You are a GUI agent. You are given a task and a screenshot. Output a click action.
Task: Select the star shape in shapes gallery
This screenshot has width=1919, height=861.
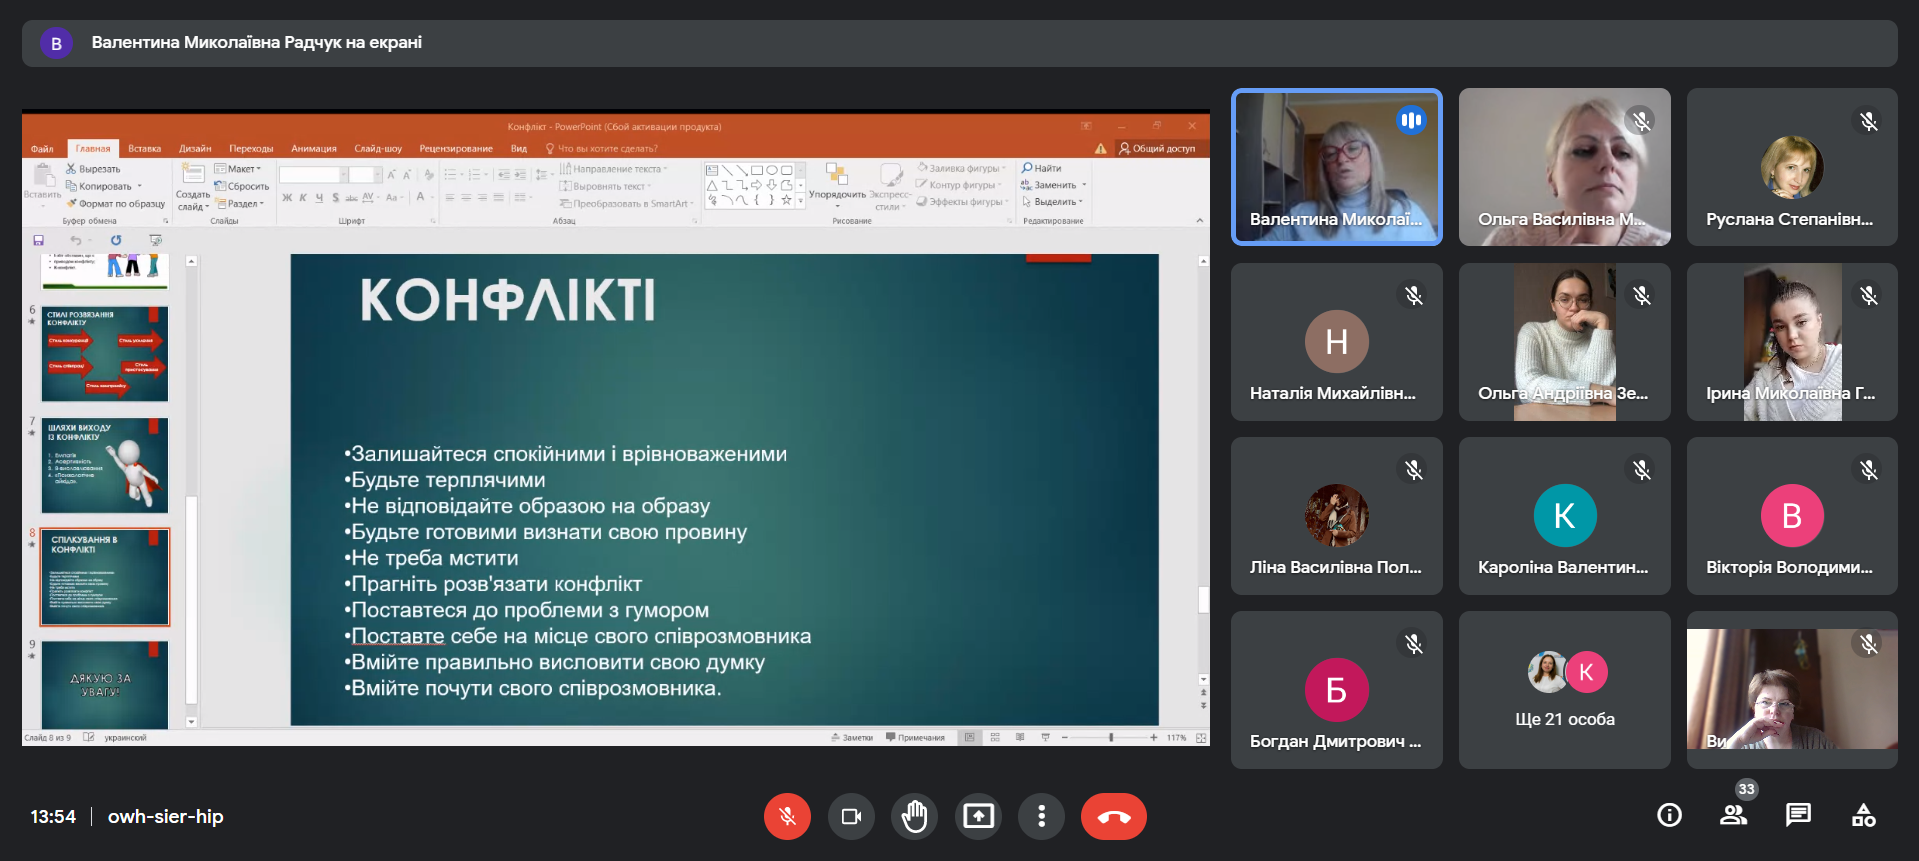pyautogui.click(x=787, y=200)
